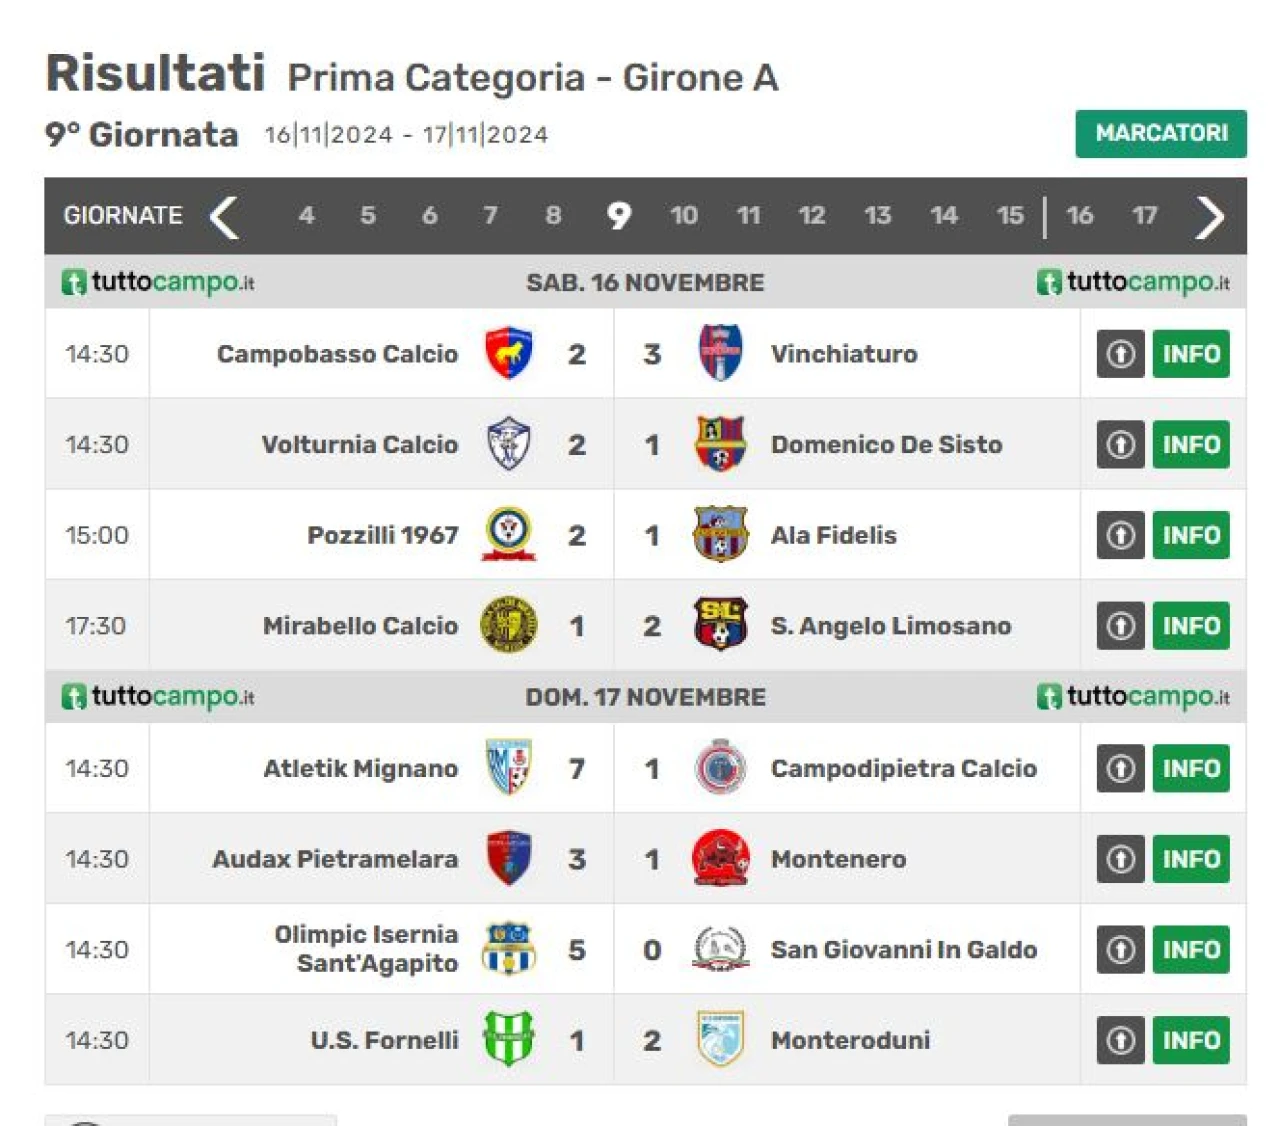Image resolution: width=1280 pixels, height=1126 pixels.
Task: Click the circle icon beside Pozzilli 1967 INFO
Action: (1121, 535)
